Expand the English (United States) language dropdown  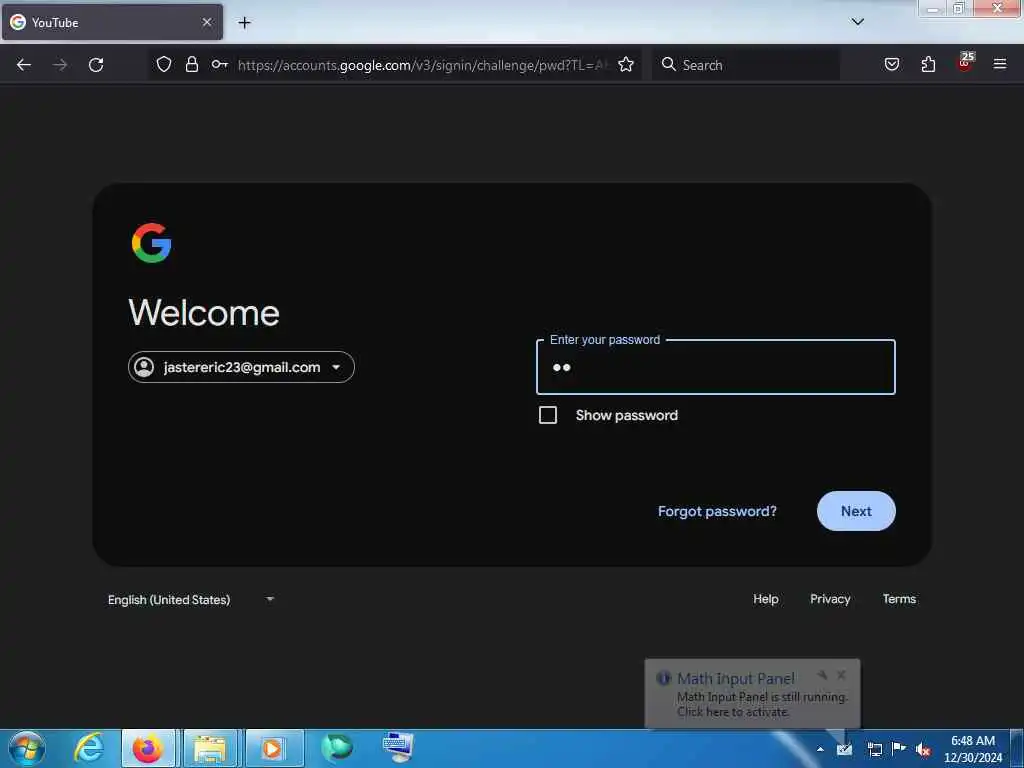191,600
